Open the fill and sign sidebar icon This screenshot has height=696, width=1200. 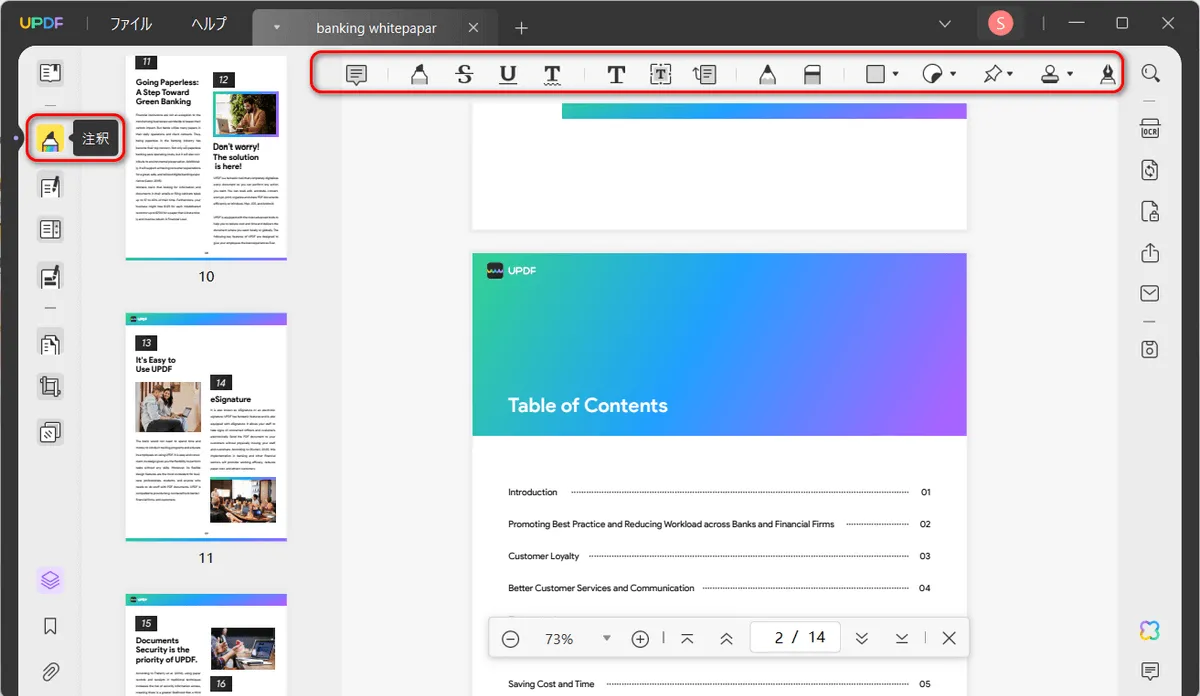point(50,276)
